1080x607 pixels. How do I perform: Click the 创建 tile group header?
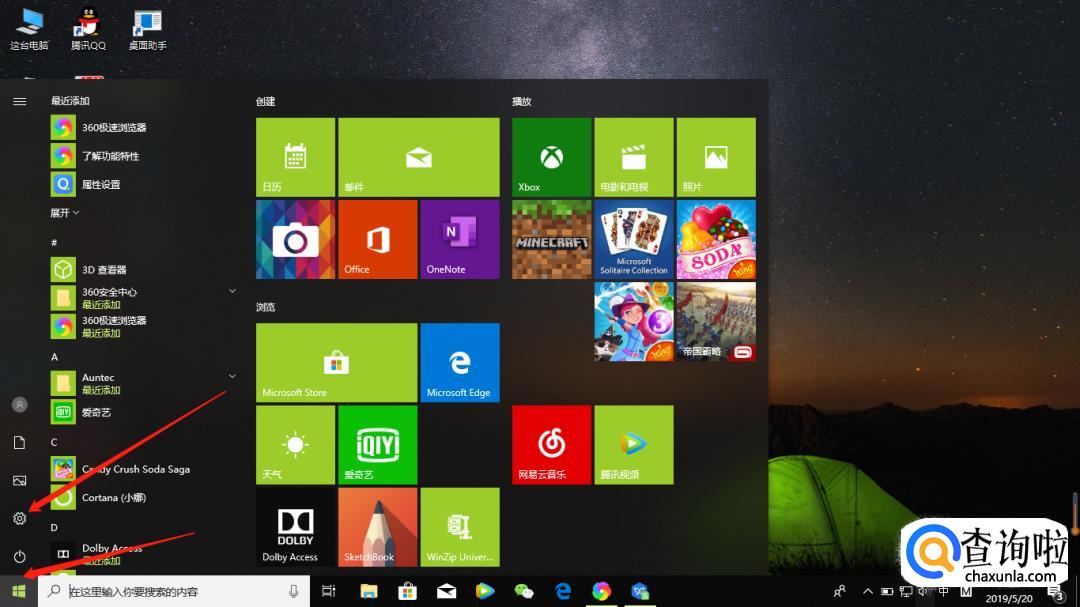(266, 101)
